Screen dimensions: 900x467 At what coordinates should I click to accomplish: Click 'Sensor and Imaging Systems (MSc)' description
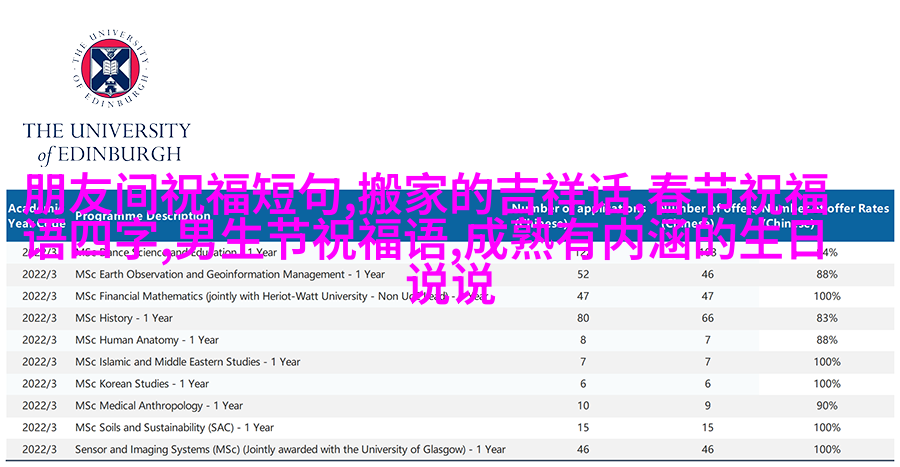pyautogui.click(x=290, y=450)
